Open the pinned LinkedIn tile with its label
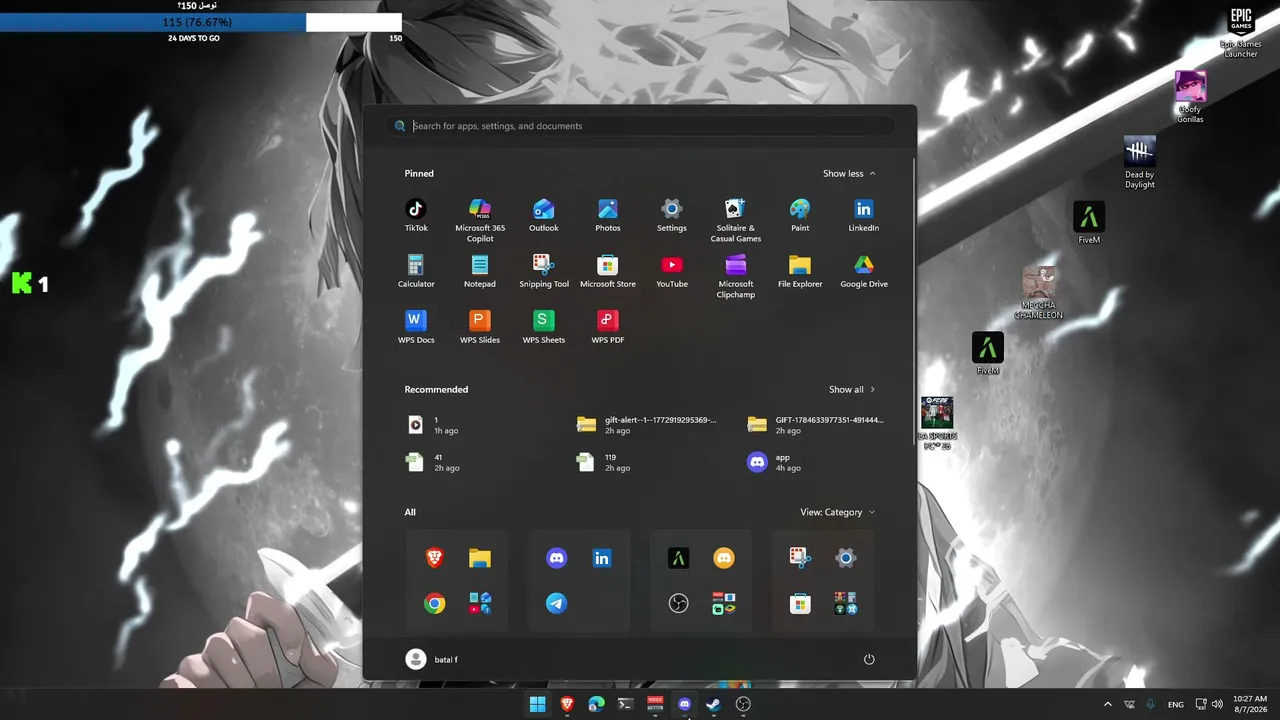Screen dimensions: 1280x720 click(x=864, y=215)
